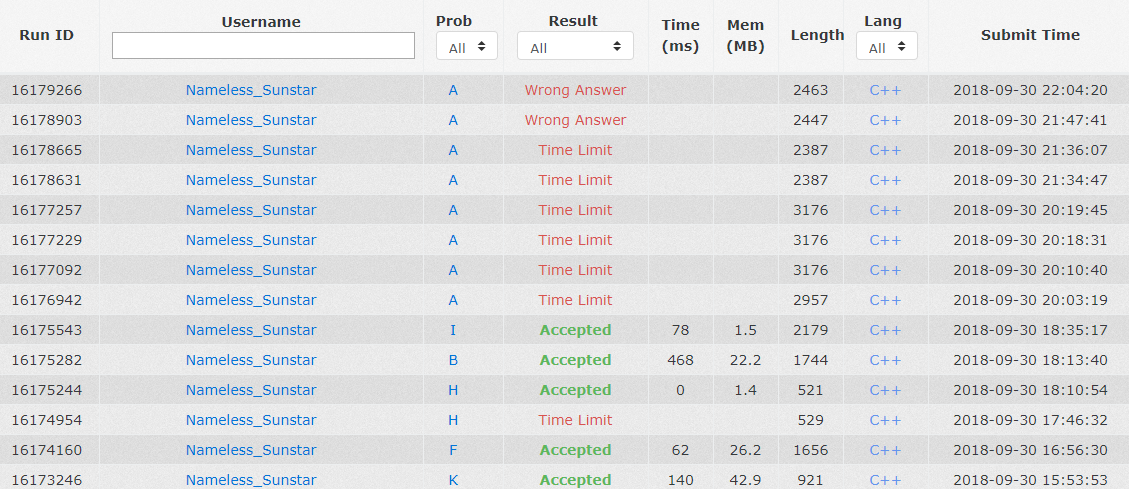Click the Username filter text box
The image size is (1129, 489).
click(263, 46)
